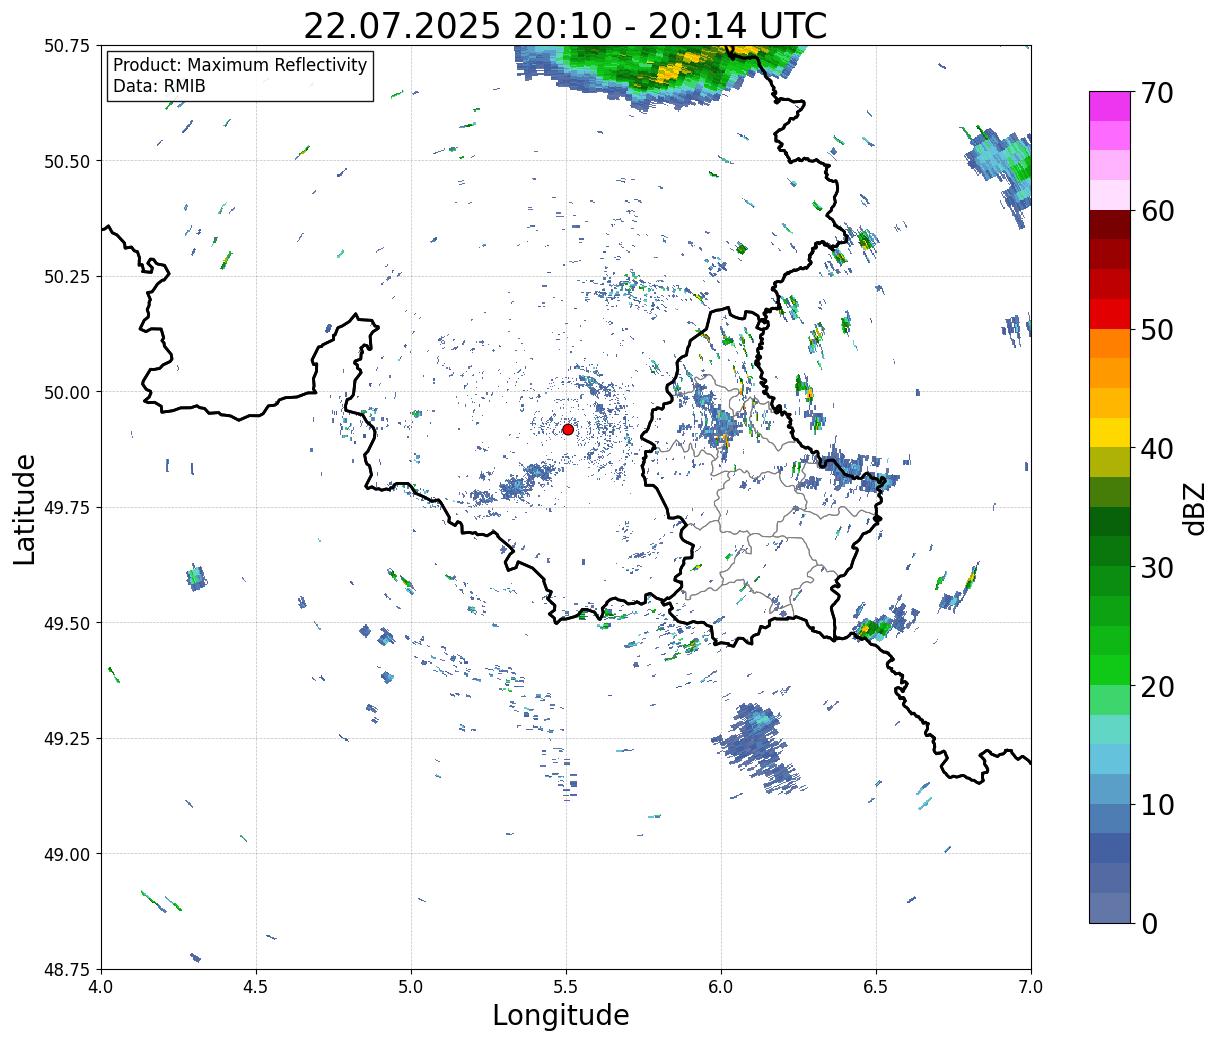Click the light cyan swatch above 10 dBZ
This screenshot has width=1219, height=1040.
pyautogui.click(x=1109, y=759)
